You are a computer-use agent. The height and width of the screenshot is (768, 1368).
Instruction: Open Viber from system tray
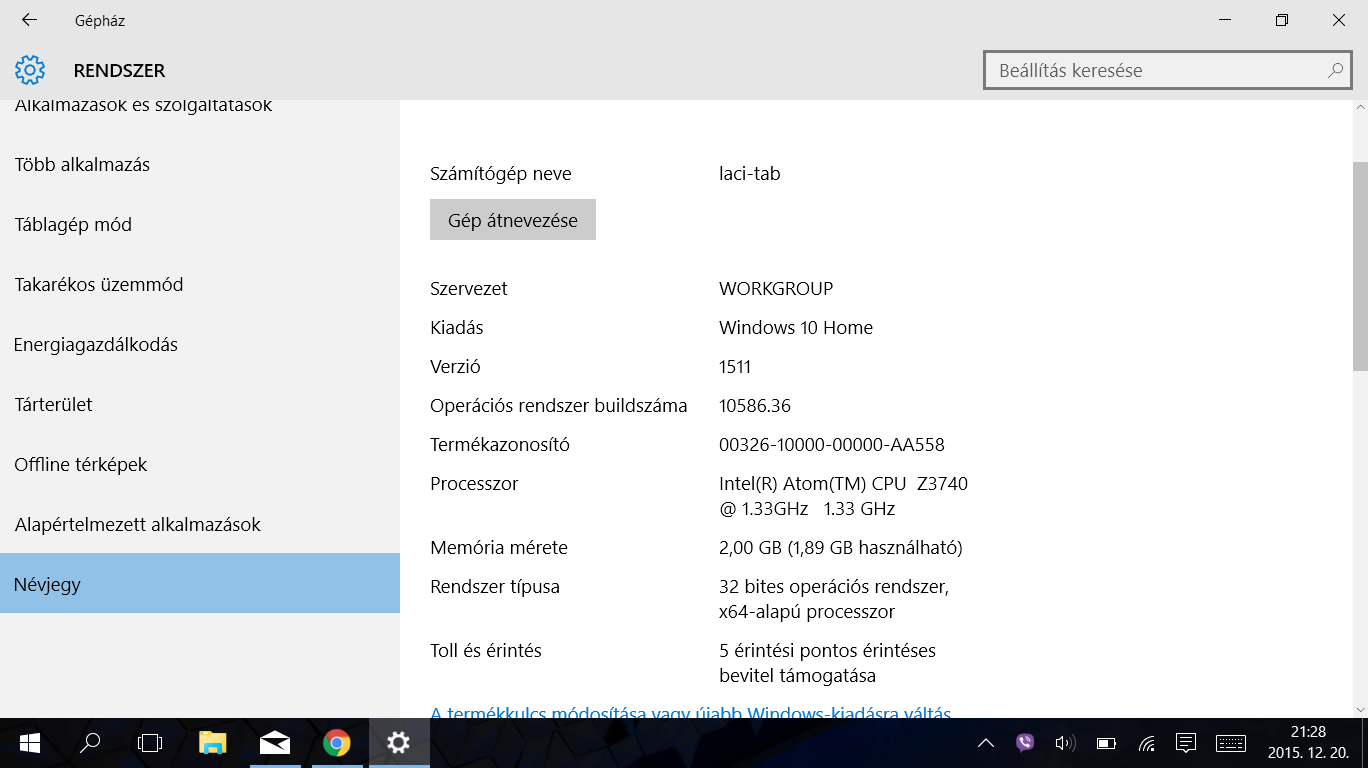coord(1025,743)
